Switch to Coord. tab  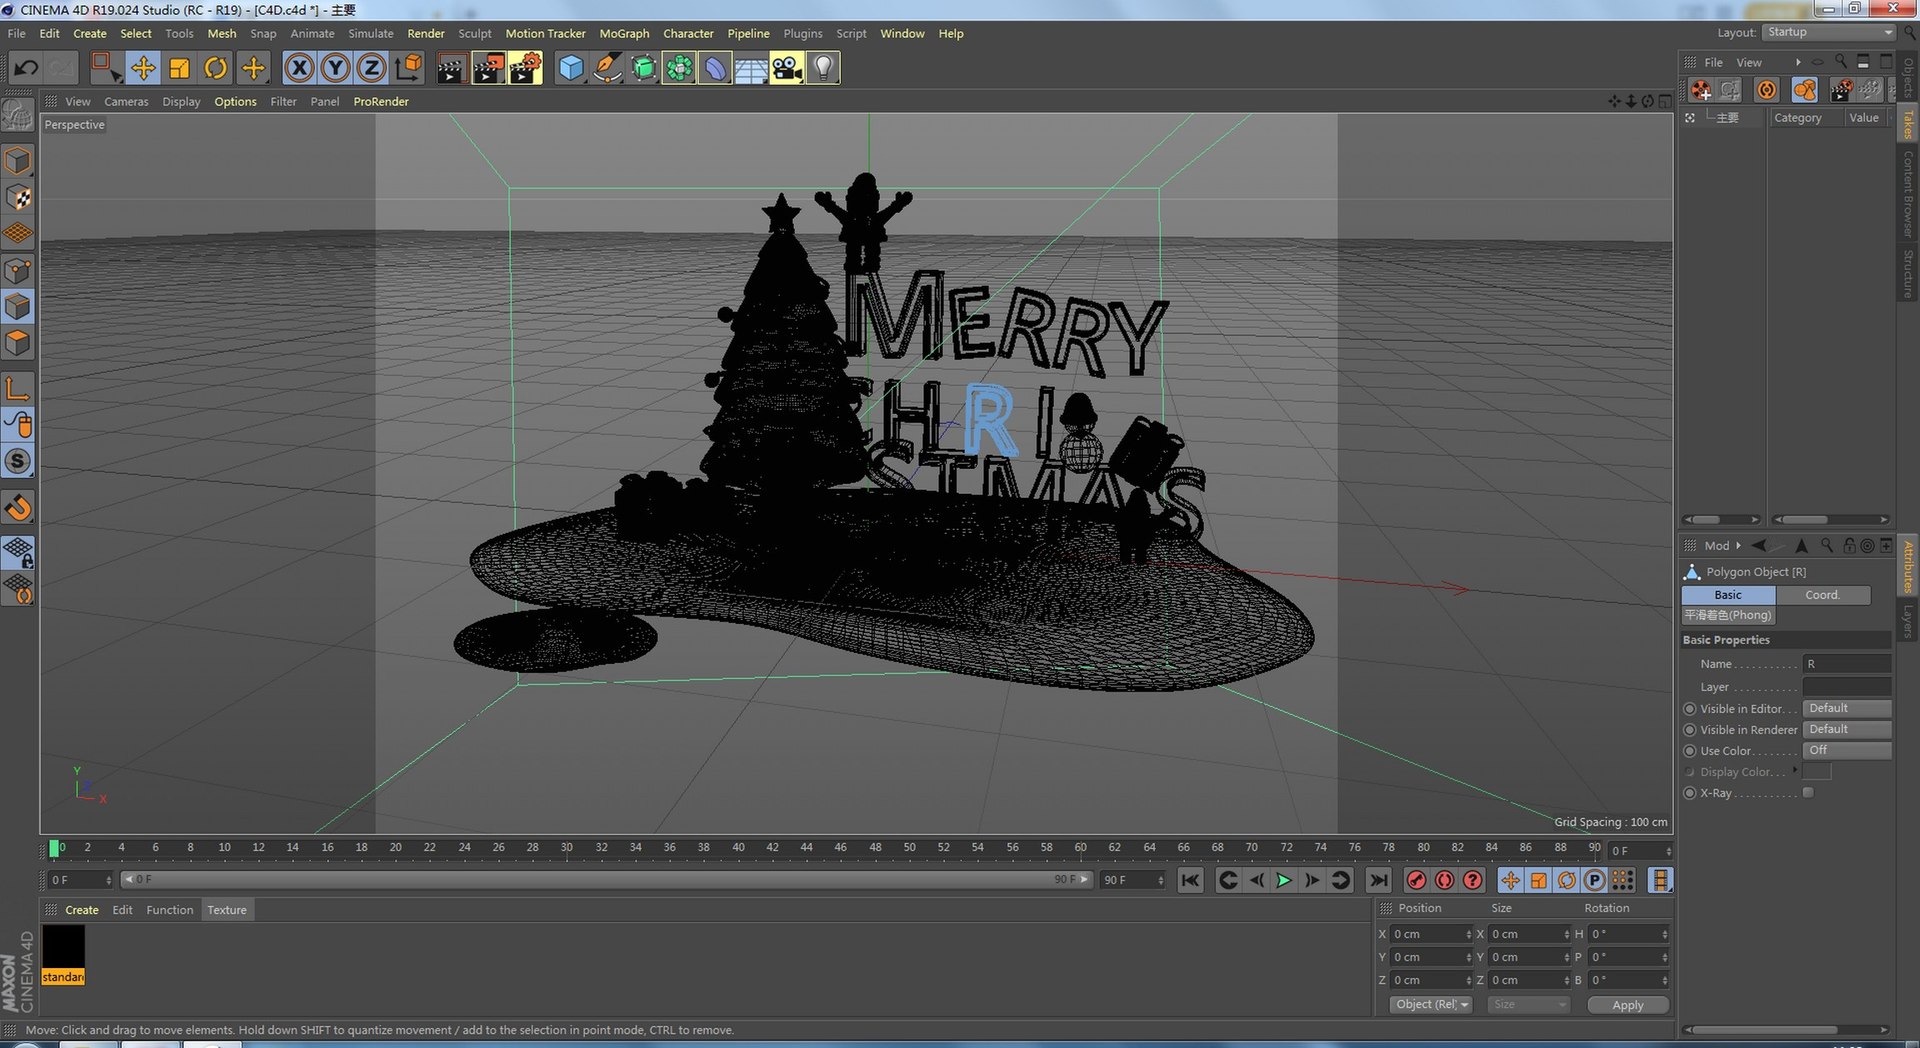(1822, 595)
